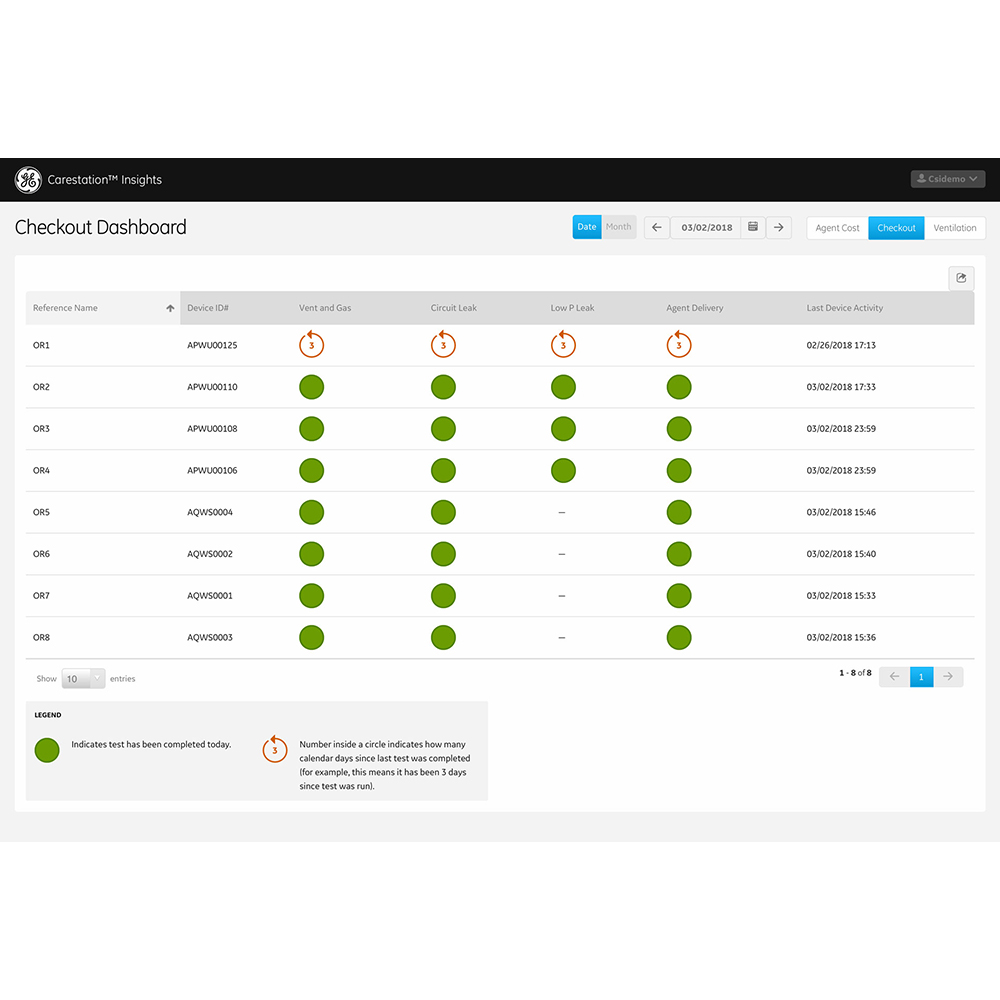
Task: Open the Csidemo user dropdown
Action: (x=947, y=179)
